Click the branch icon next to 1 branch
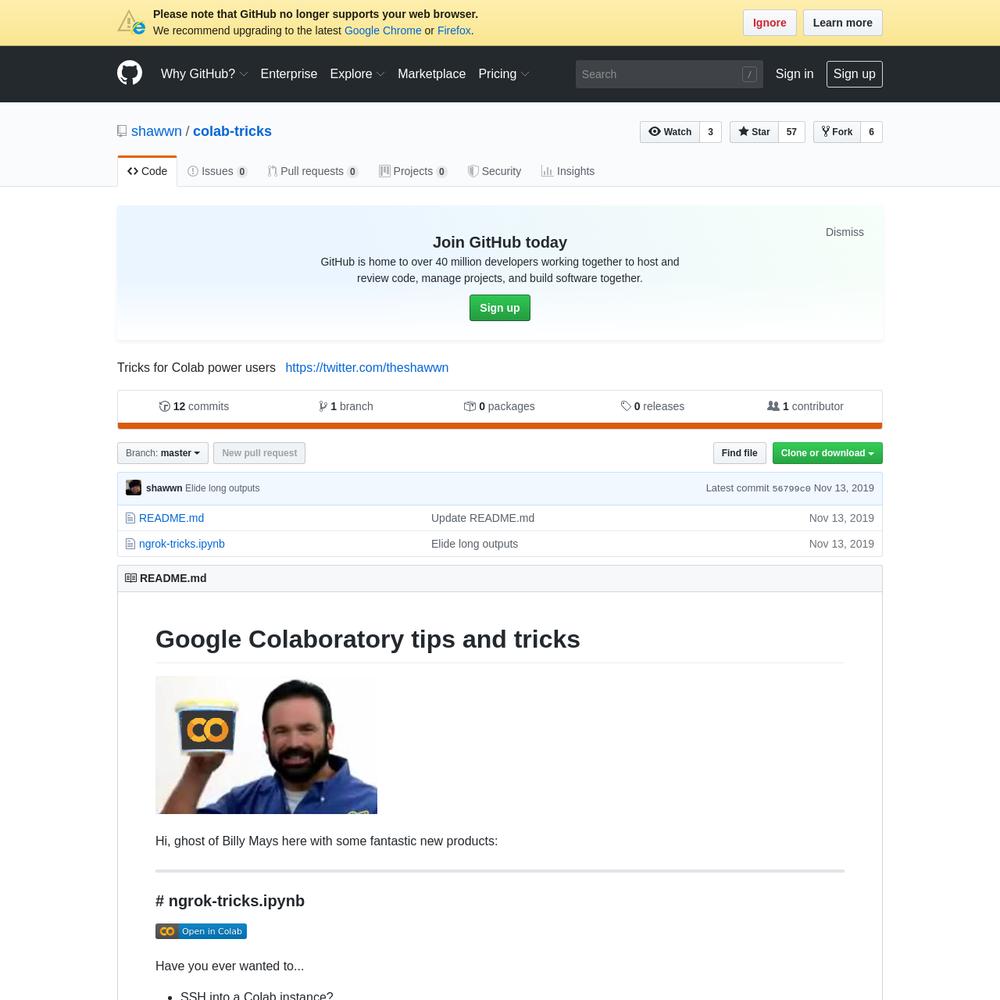The image size is (1000, 1000). (323, 406)
